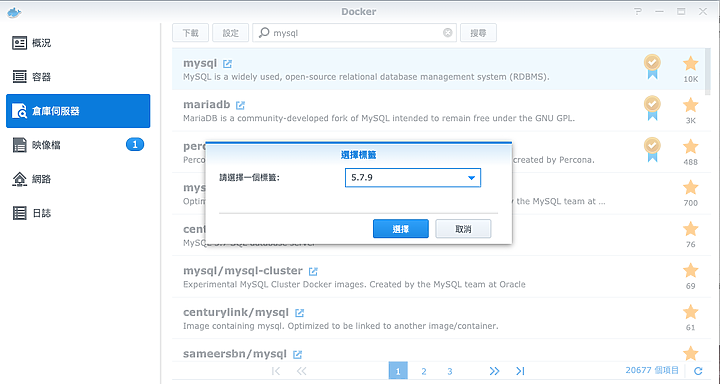Screen dimensions: 720x384
Task: Click the star icon showing 3K
Action: pos(691,105)
